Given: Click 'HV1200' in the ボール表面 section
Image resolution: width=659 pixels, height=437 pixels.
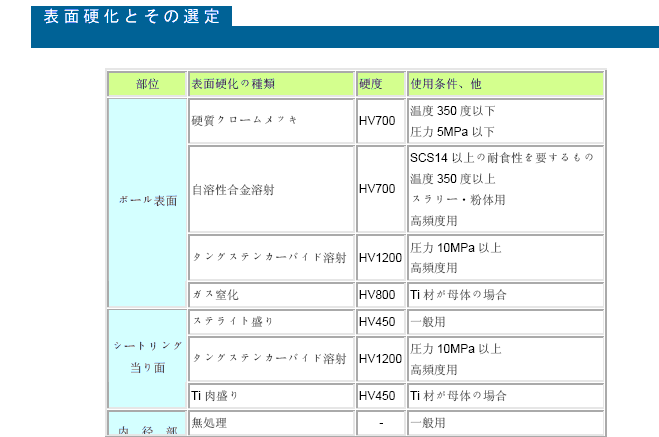Looking at the screenshot, I should click(x=380, y=258).
